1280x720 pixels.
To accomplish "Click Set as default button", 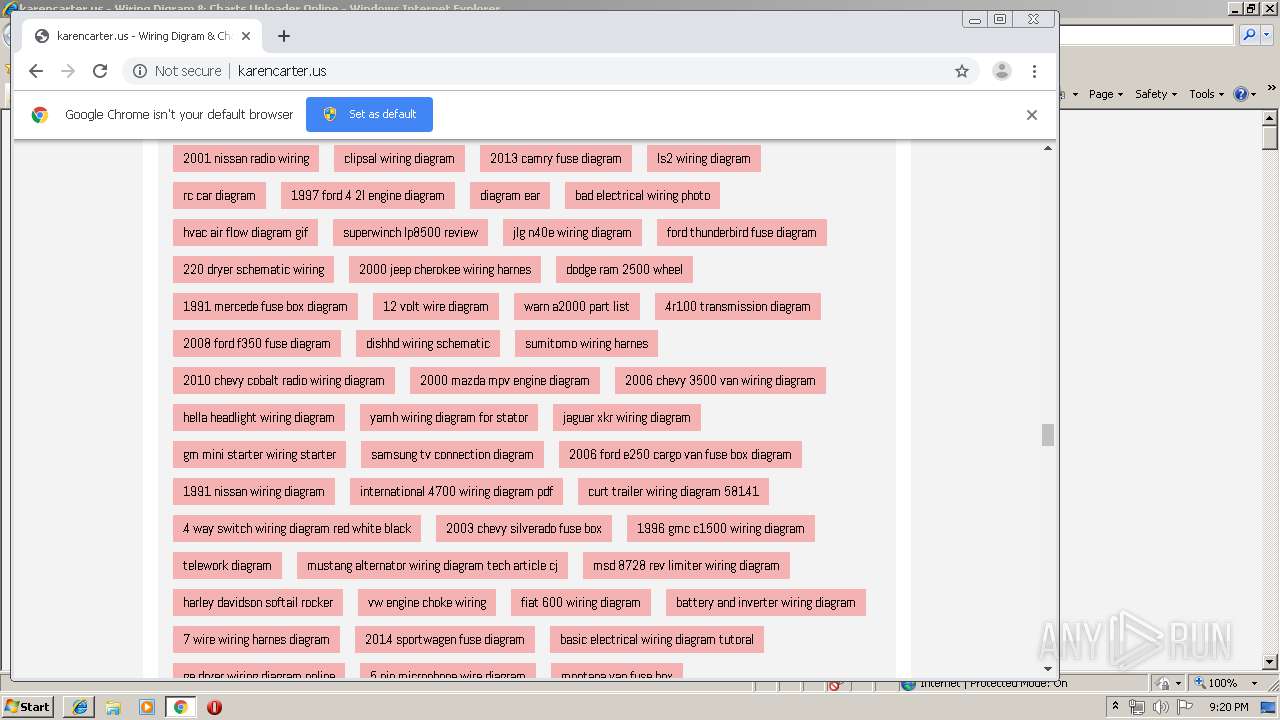I will point(369,114).
